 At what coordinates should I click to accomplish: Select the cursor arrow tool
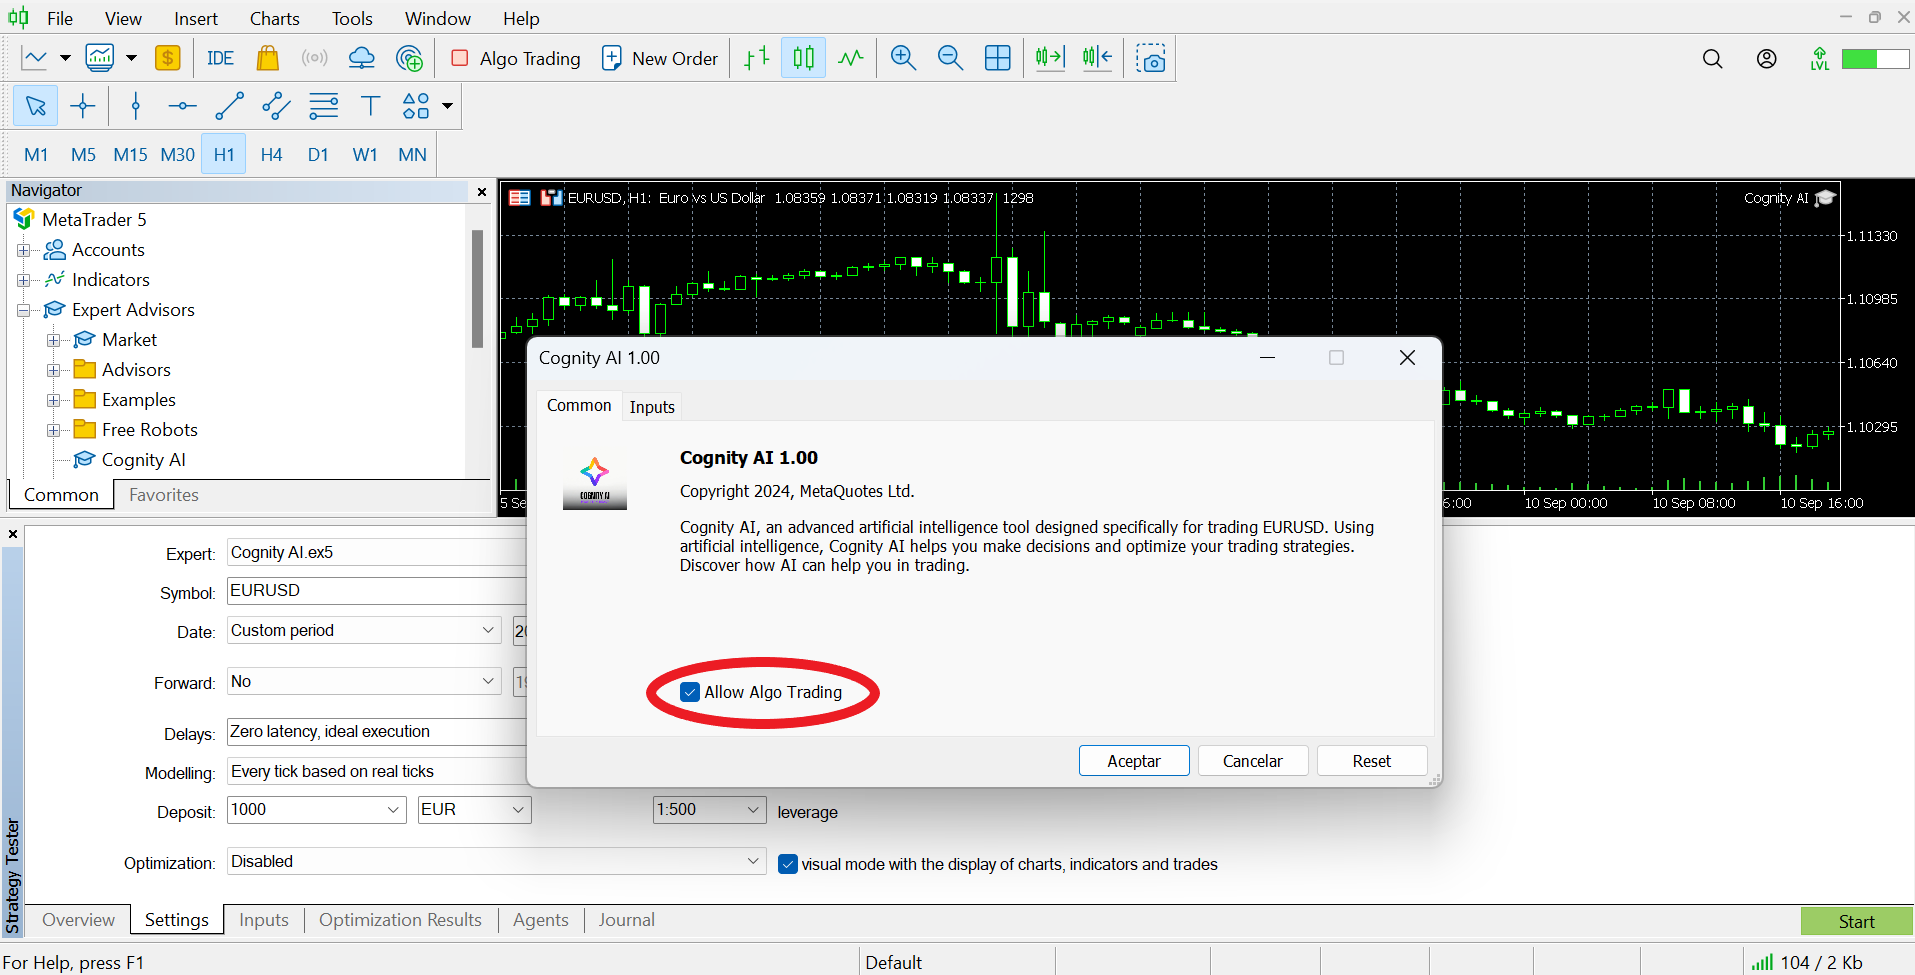(36, 106)
